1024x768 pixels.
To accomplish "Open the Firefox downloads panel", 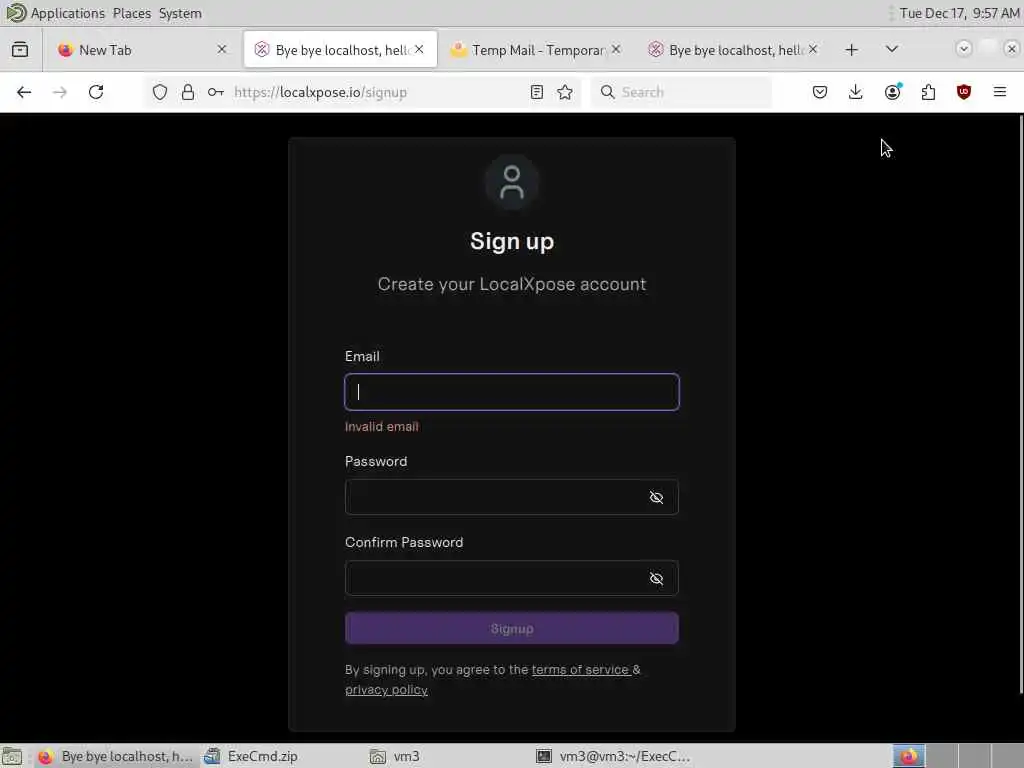I will click(856, 92).
